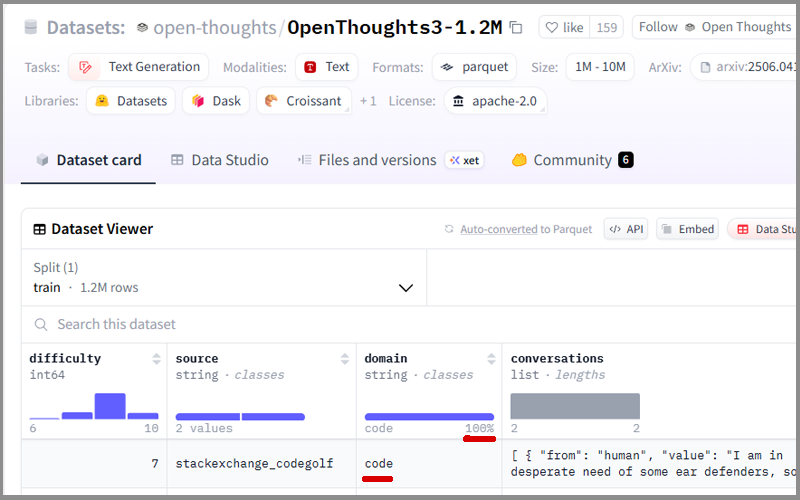800x500 pixels.
Task: Switch to the Data Studio tab
Action: tap(219, 160)
